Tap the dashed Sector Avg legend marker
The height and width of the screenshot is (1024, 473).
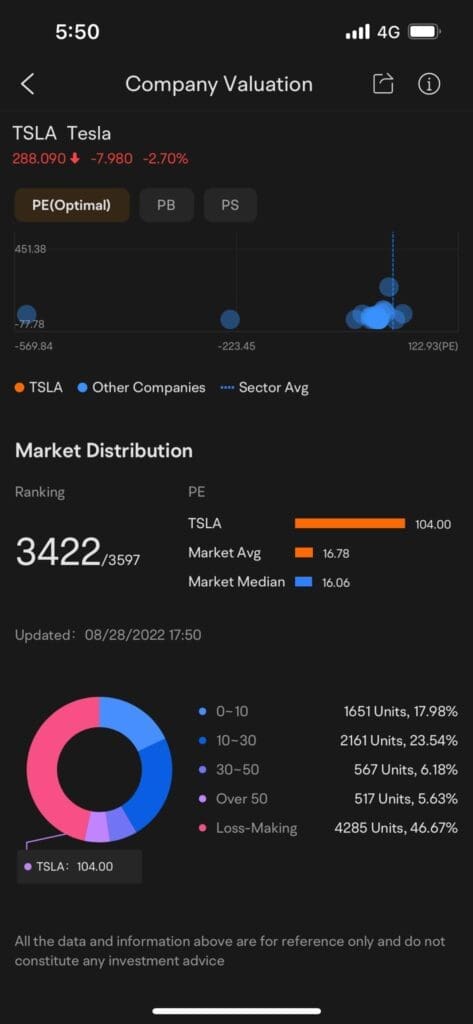click(x=227, y=388)
